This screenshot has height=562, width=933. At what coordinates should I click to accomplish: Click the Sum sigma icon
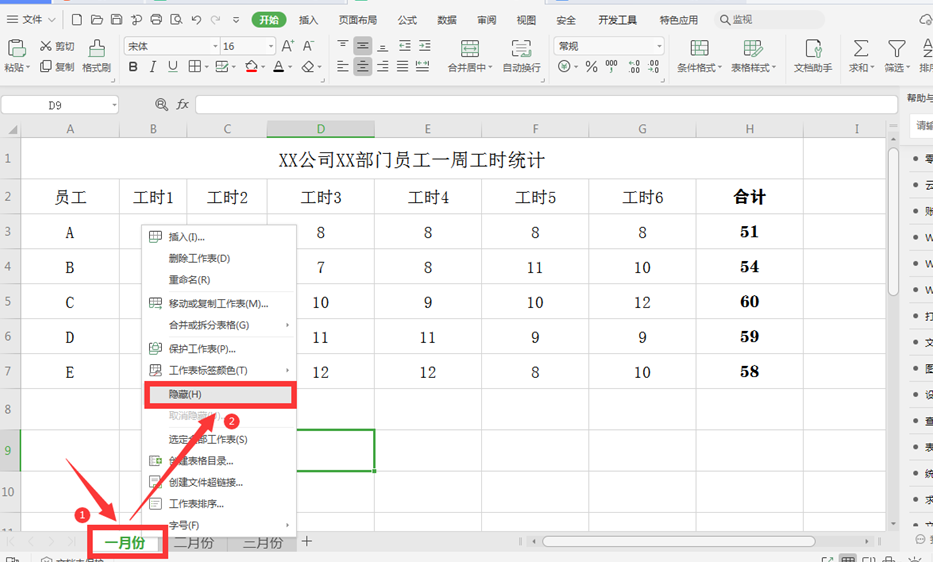coord(860,48)
